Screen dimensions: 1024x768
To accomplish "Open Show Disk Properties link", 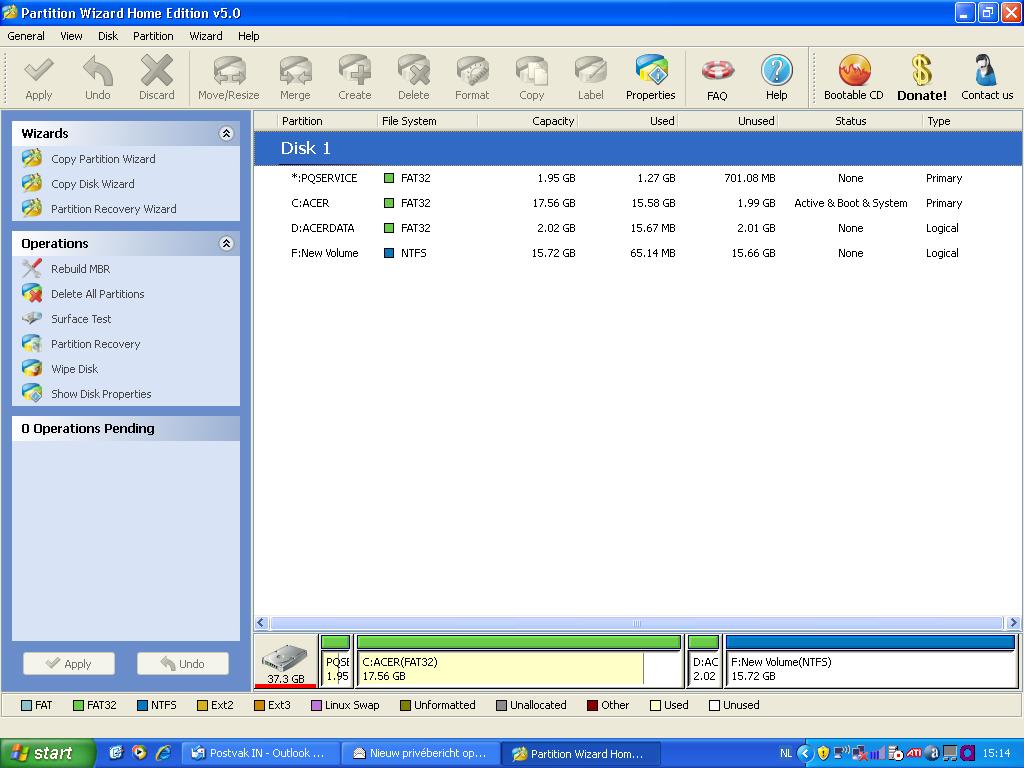I will [x=101, y=394].
